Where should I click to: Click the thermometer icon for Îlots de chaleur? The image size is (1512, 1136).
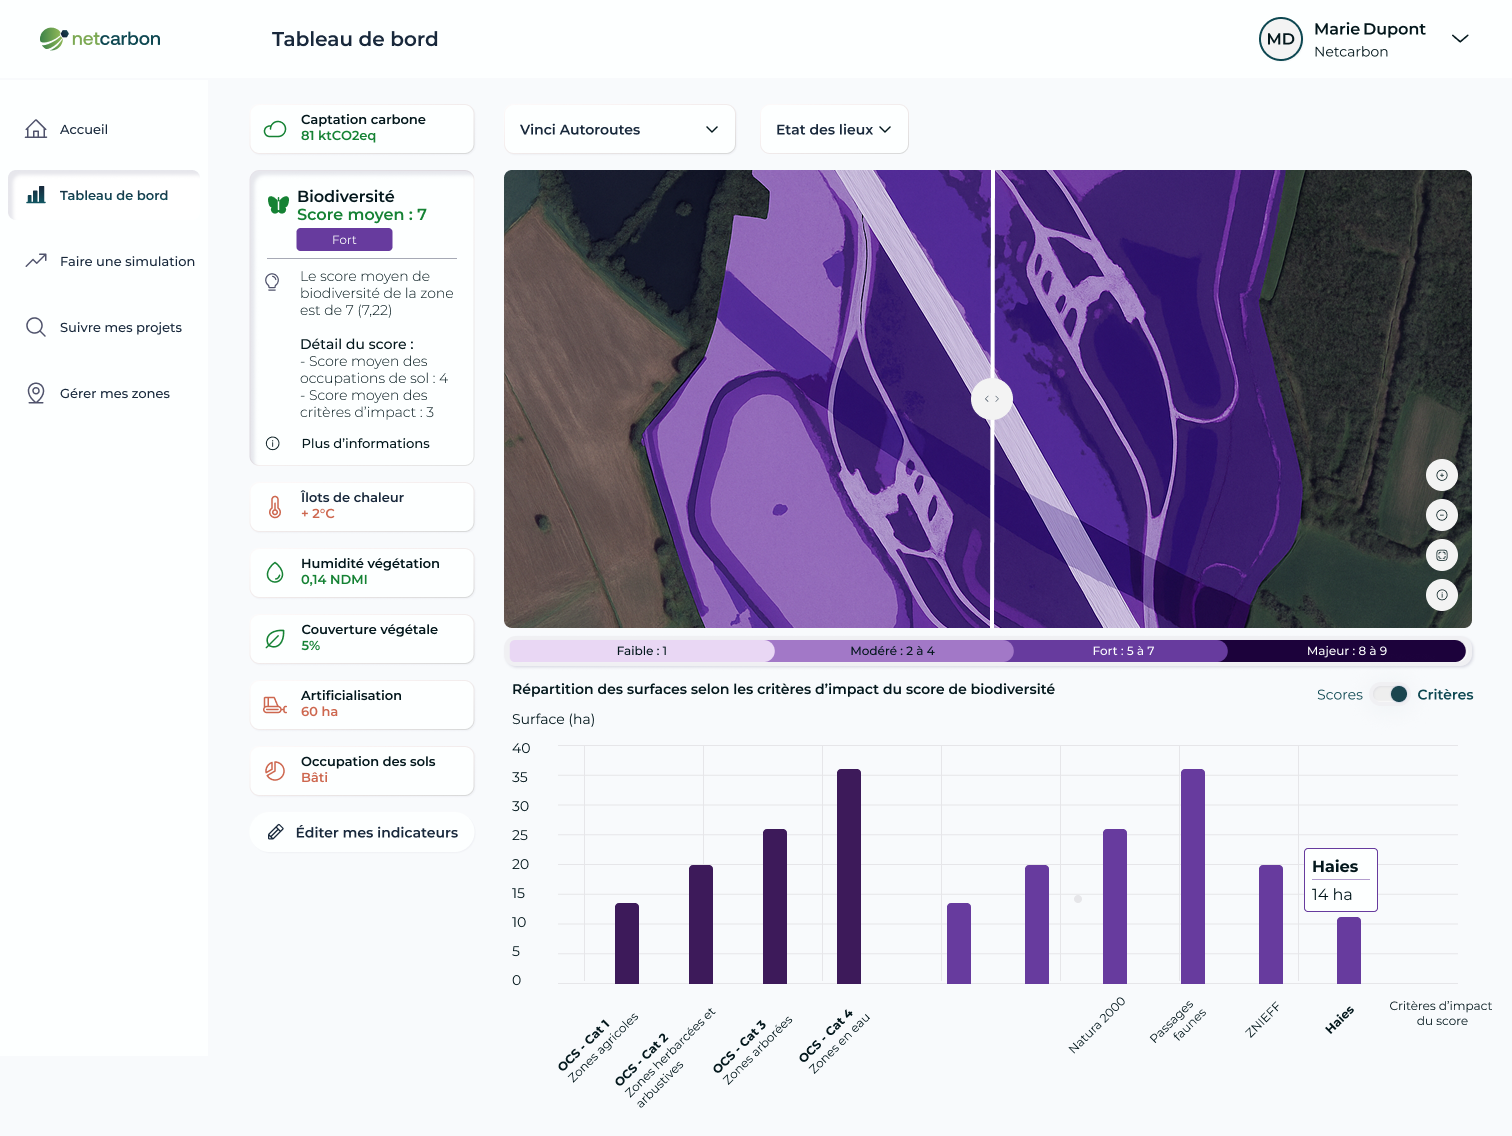[x=275, y=506]
